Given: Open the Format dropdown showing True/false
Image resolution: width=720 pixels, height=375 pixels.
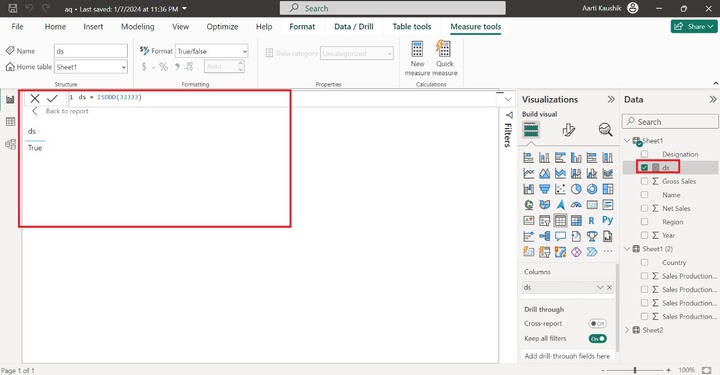Looking at the screenshot, I should 212,51.
